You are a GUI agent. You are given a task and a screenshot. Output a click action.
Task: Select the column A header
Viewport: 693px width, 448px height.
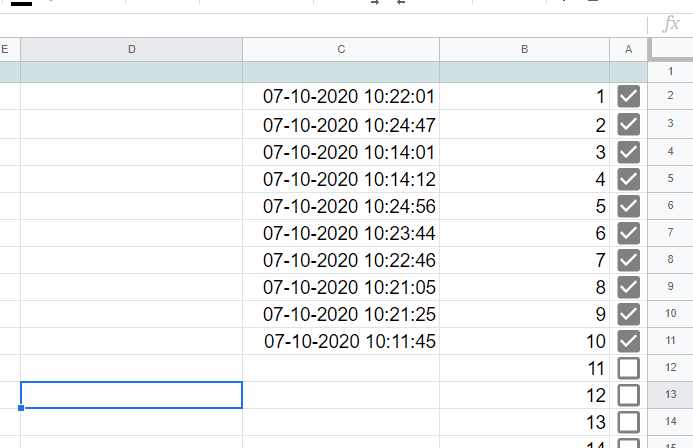[x=629, y=49]
